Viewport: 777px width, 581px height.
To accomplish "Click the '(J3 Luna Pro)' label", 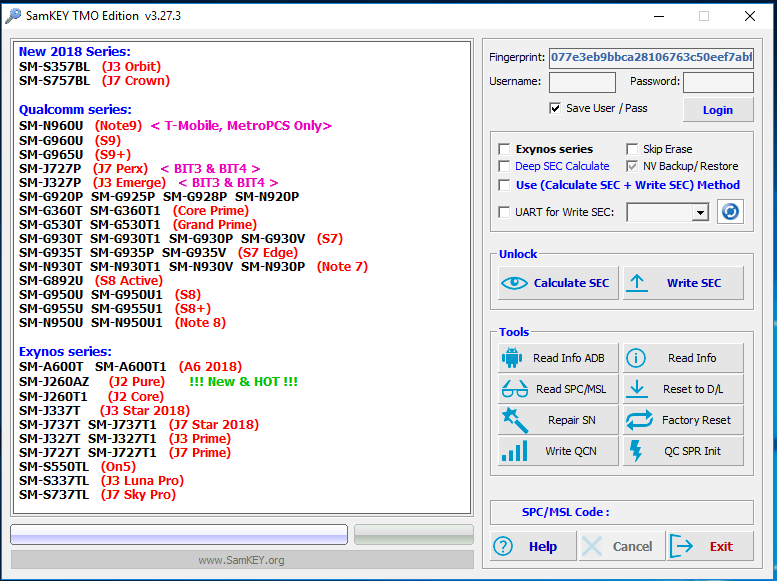I will [142, 480].
